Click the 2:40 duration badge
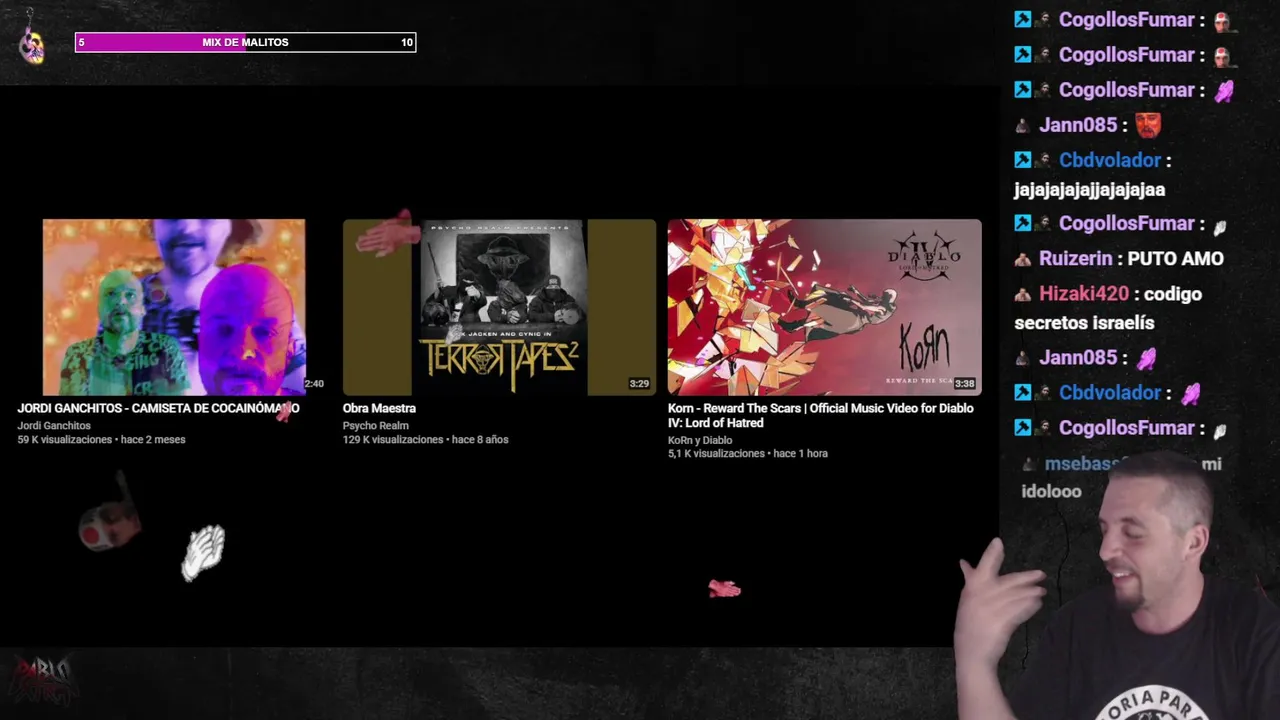The image size is (1280, 720). coord(314,384)
